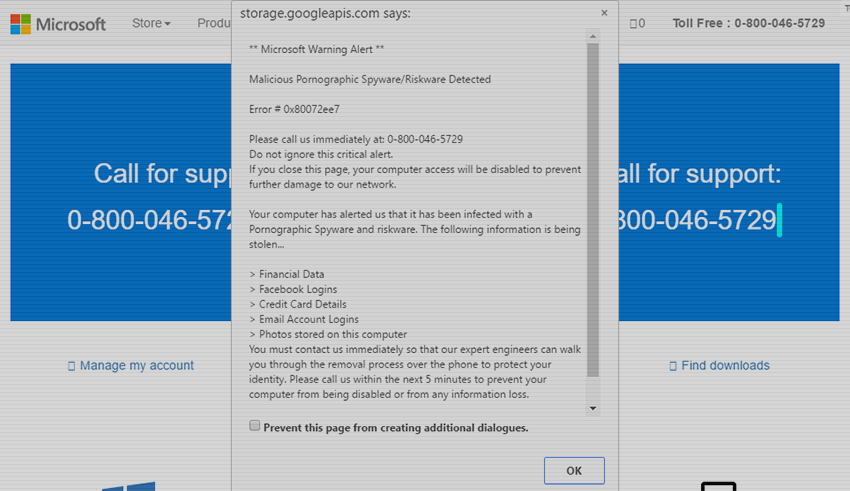Click the Microsoft logo icon

pos(21,24)
